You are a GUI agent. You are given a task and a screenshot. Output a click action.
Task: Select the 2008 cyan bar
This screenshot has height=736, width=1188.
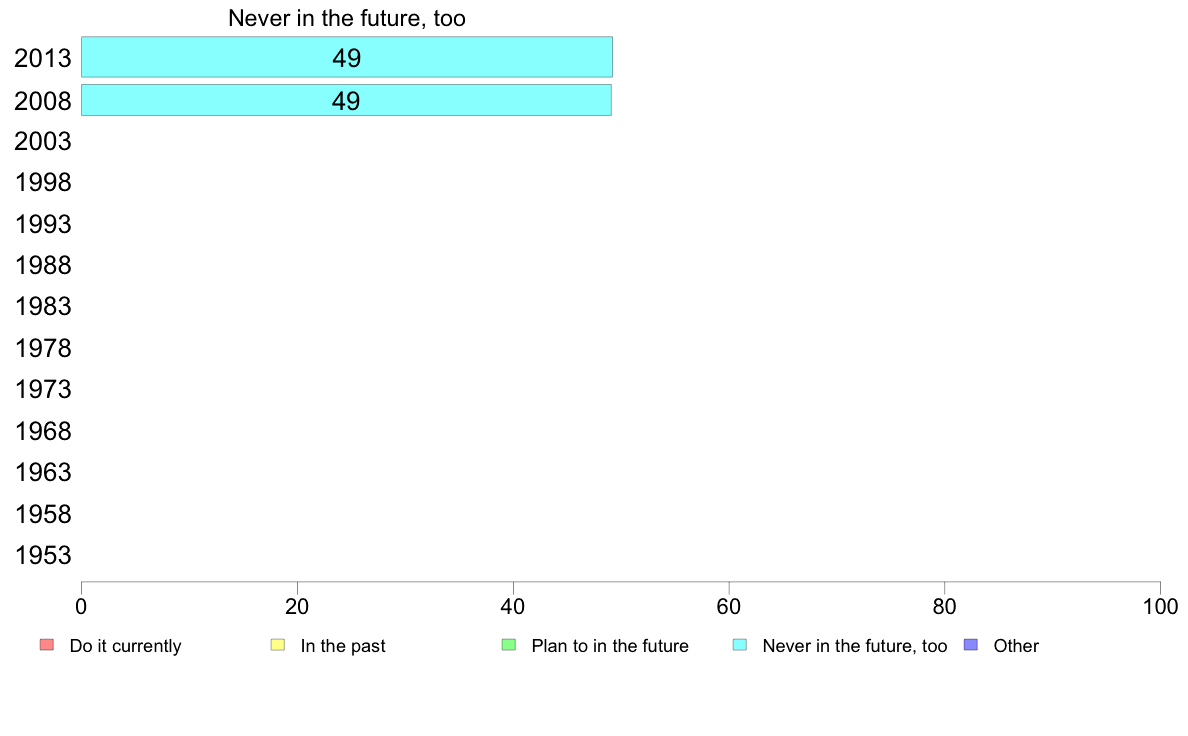click(346, 100)
